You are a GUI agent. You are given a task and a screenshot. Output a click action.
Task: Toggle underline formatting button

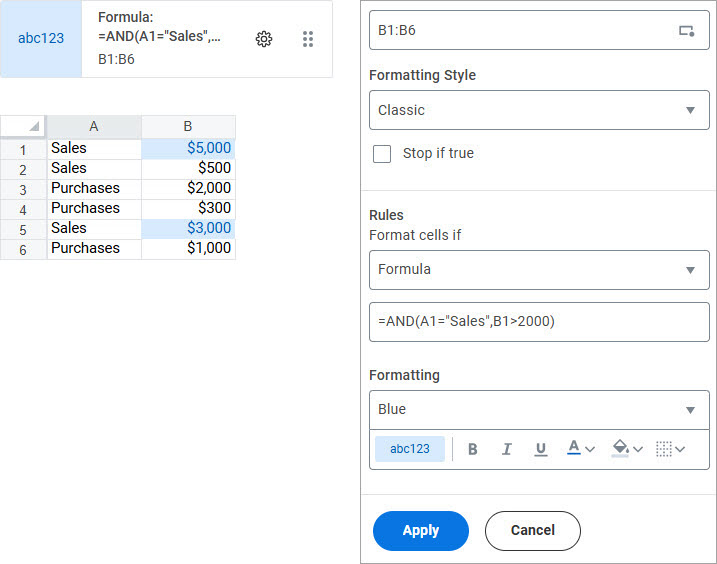pyautogui.click(x=540, y=449)
